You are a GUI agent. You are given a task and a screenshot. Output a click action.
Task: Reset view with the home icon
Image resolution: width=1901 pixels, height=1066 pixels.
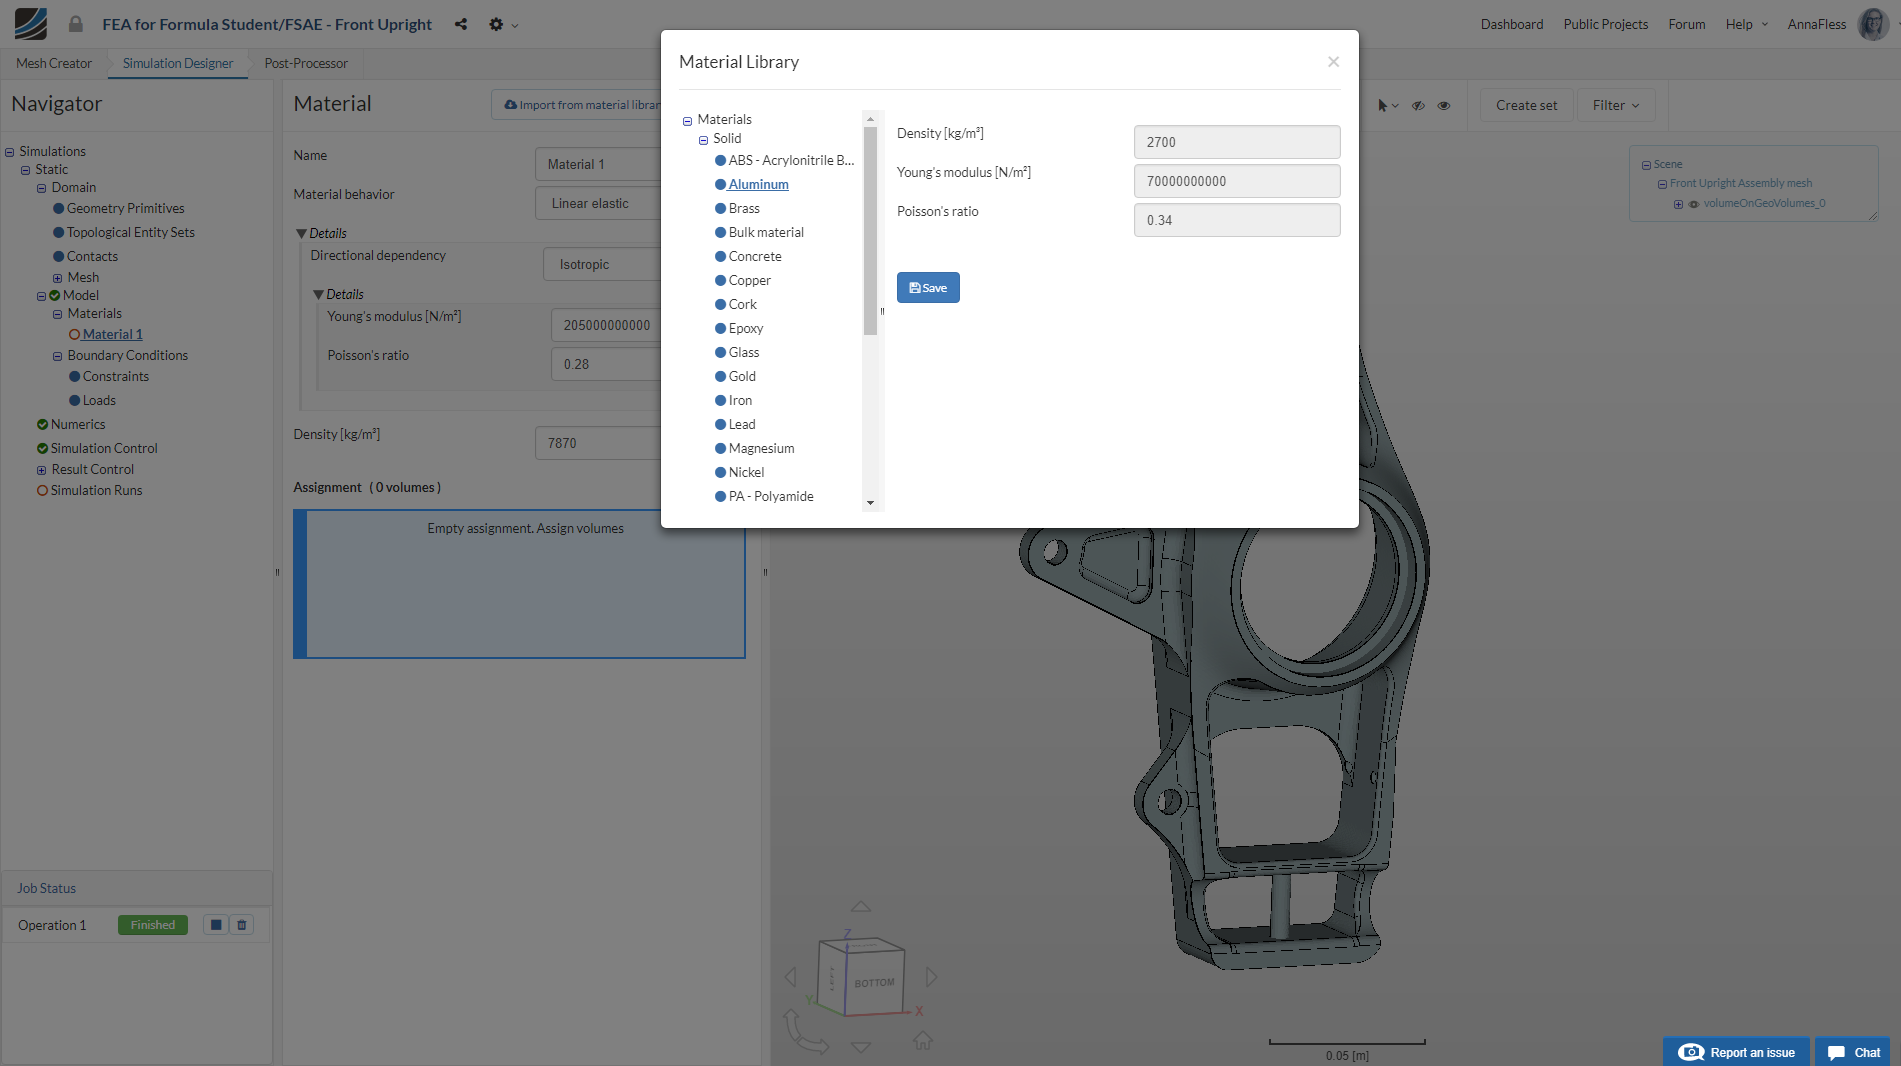click(x=922, y=1041)
